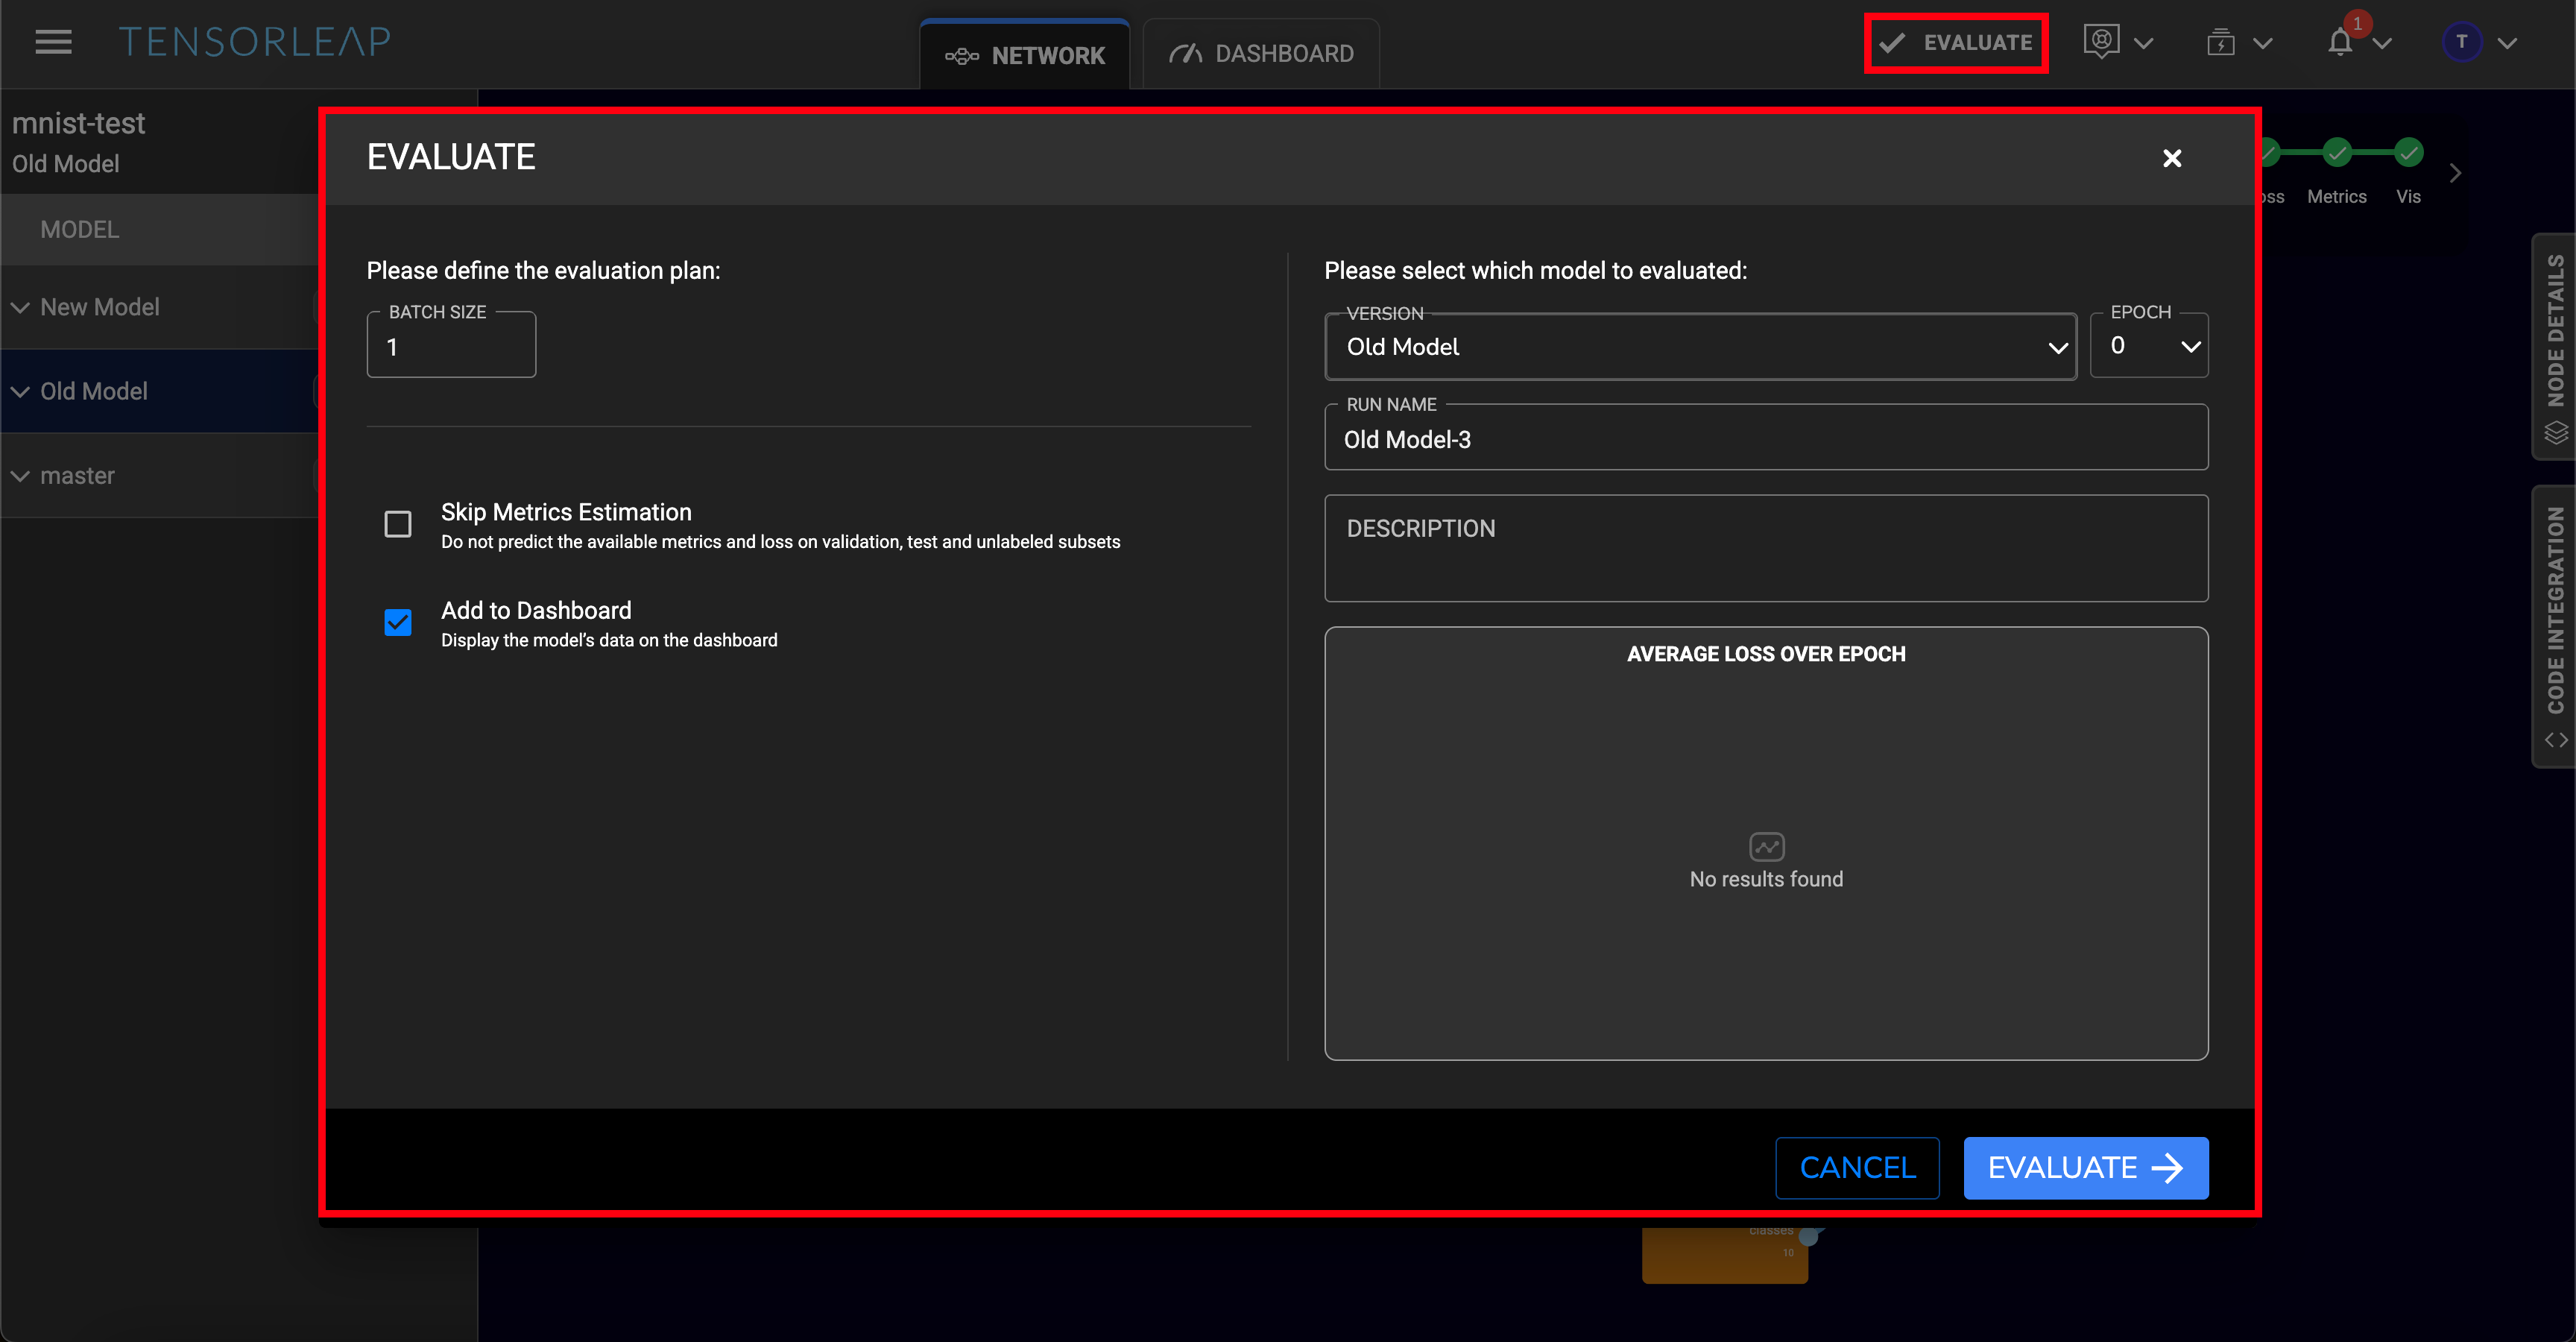Click the notification bell icon
Viewport: 2576px width, 1342px height.
click(x=2339, y=43)
